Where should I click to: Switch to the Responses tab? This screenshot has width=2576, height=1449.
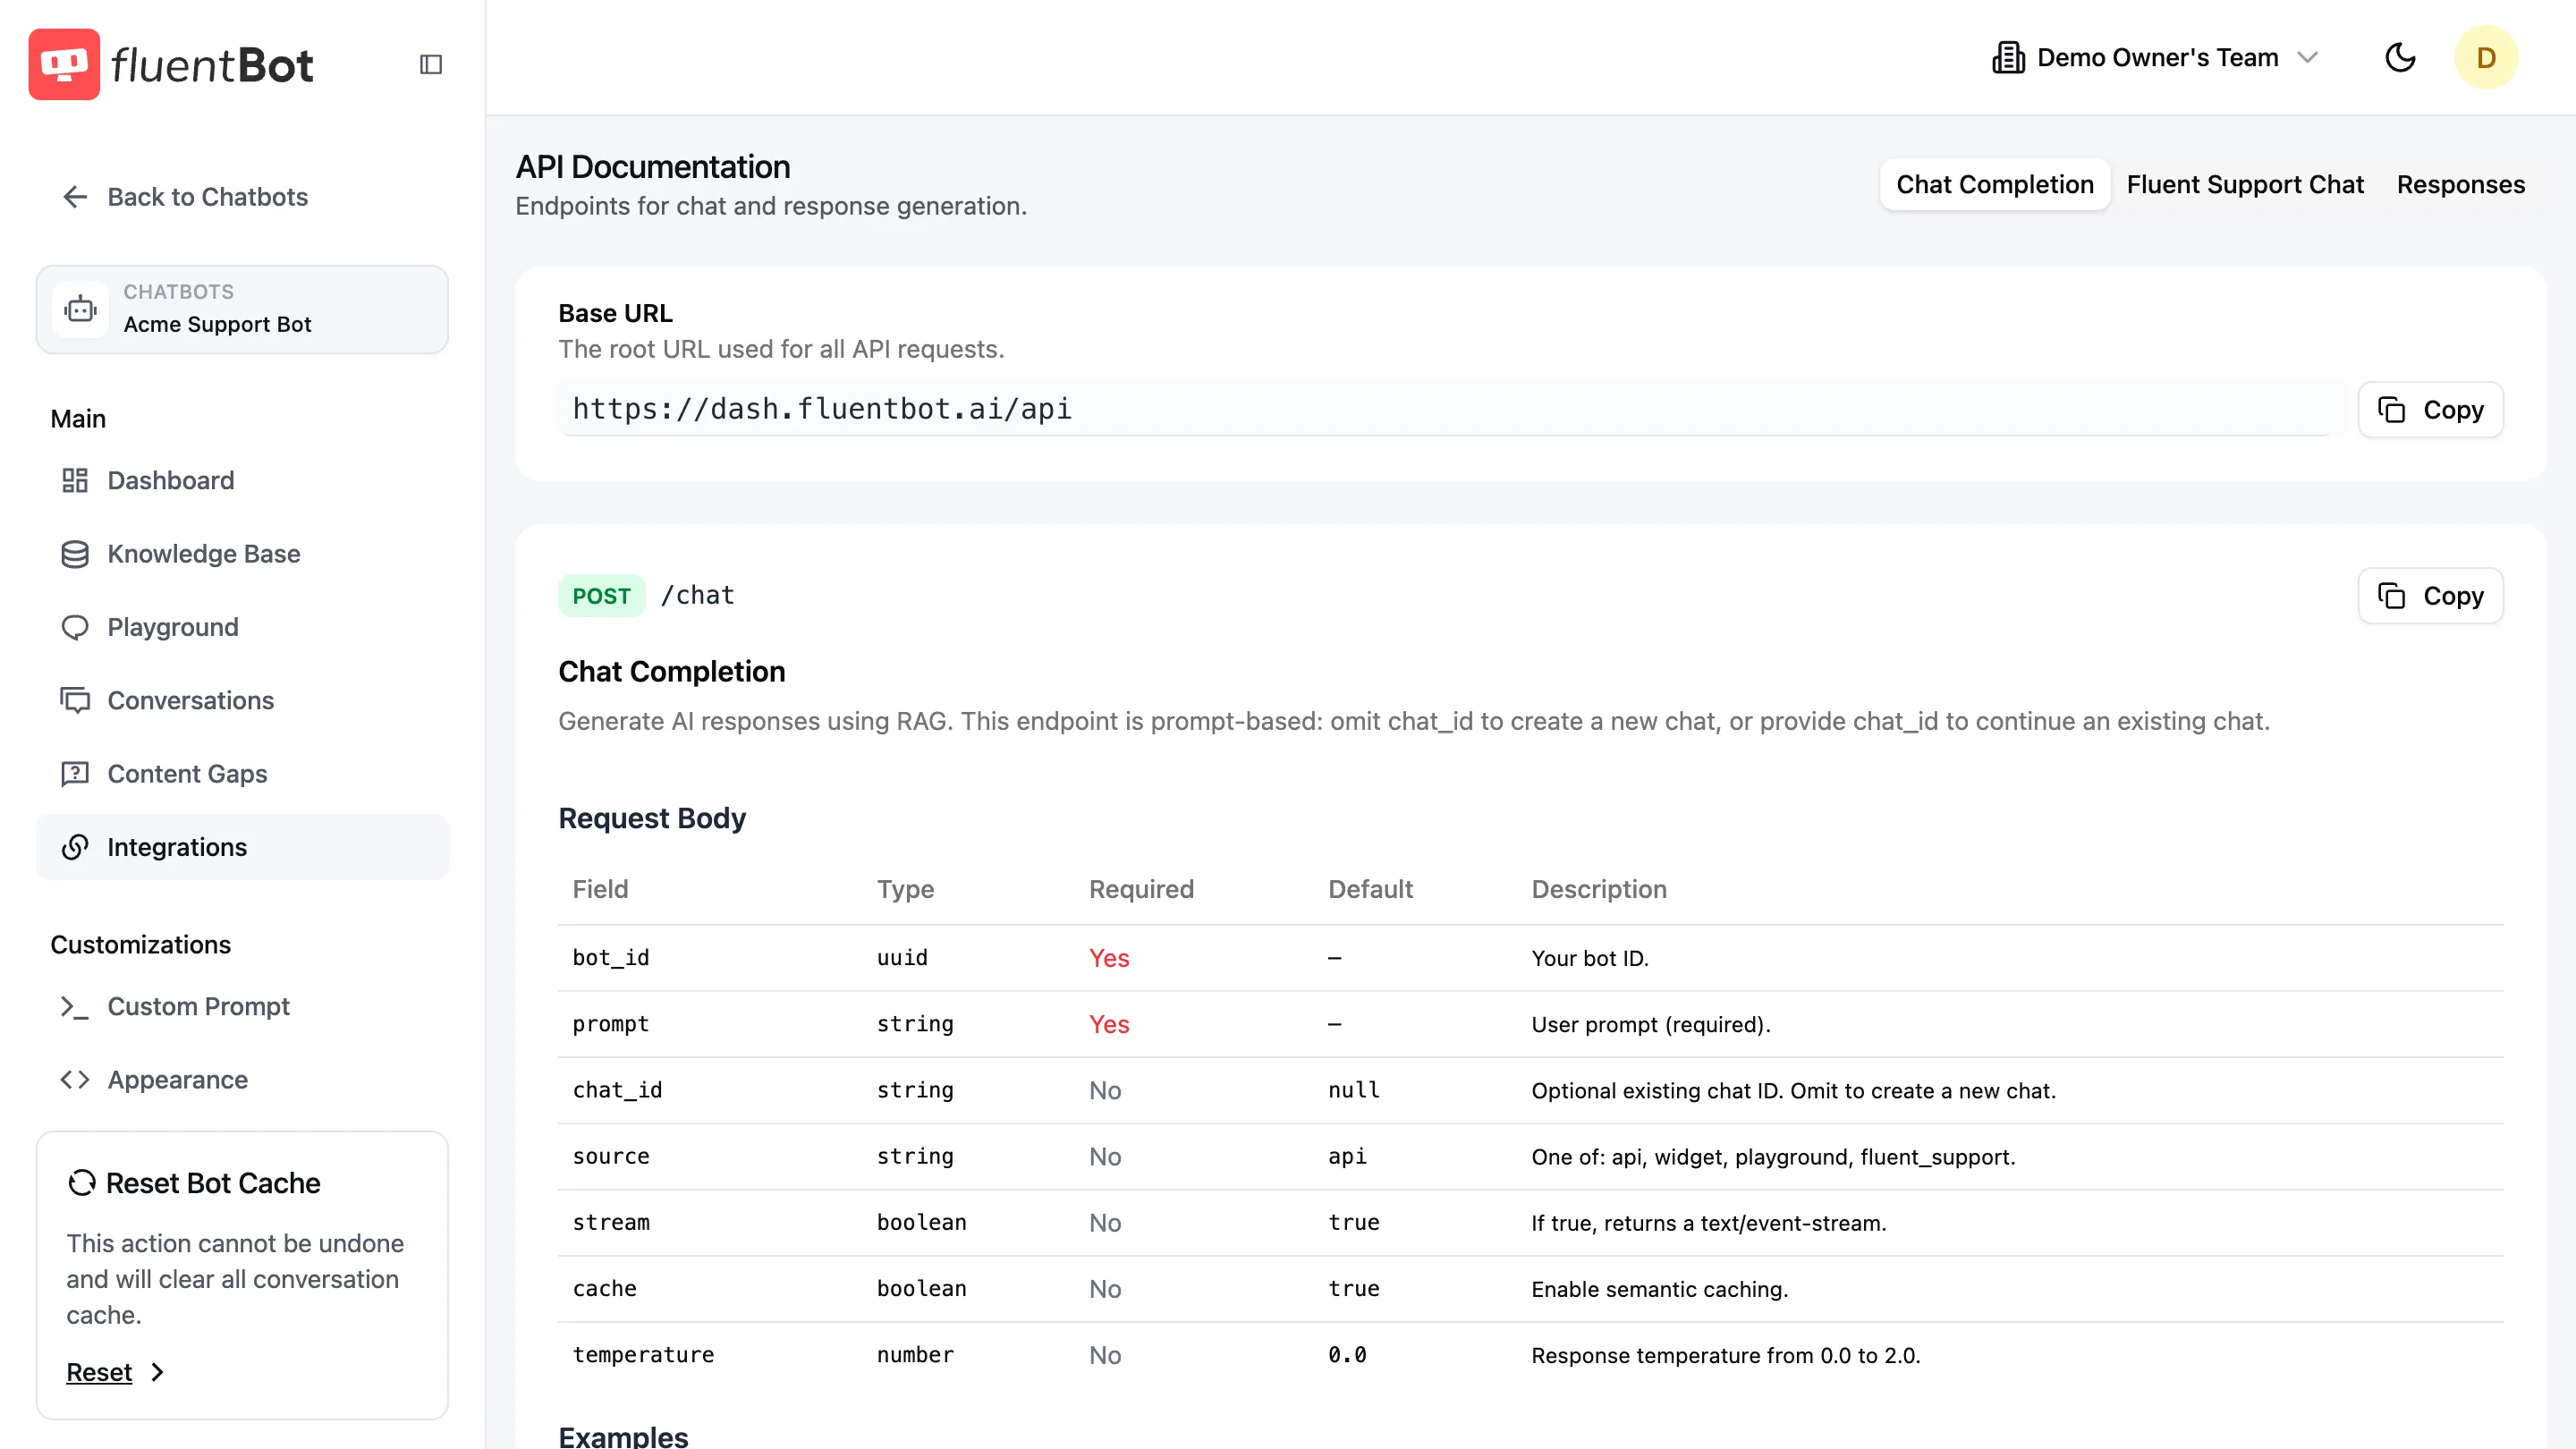coord(2460,184)
